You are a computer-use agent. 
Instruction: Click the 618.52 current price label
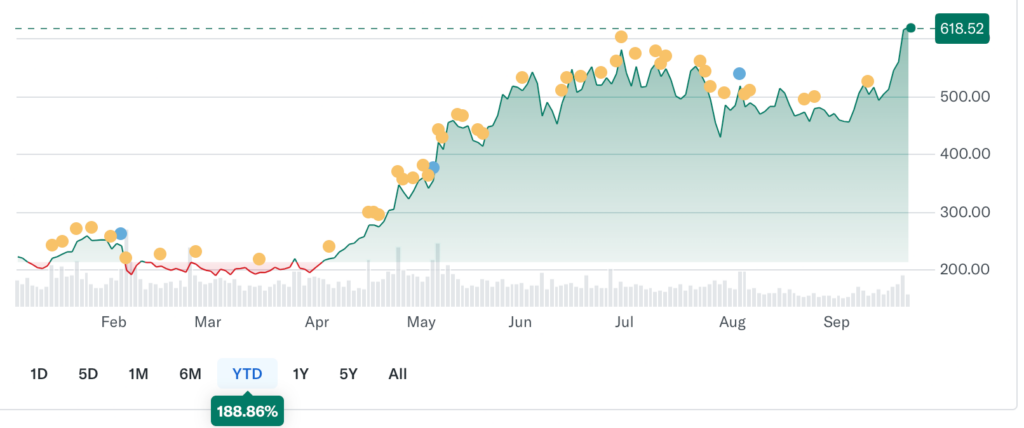pos(962,29)
